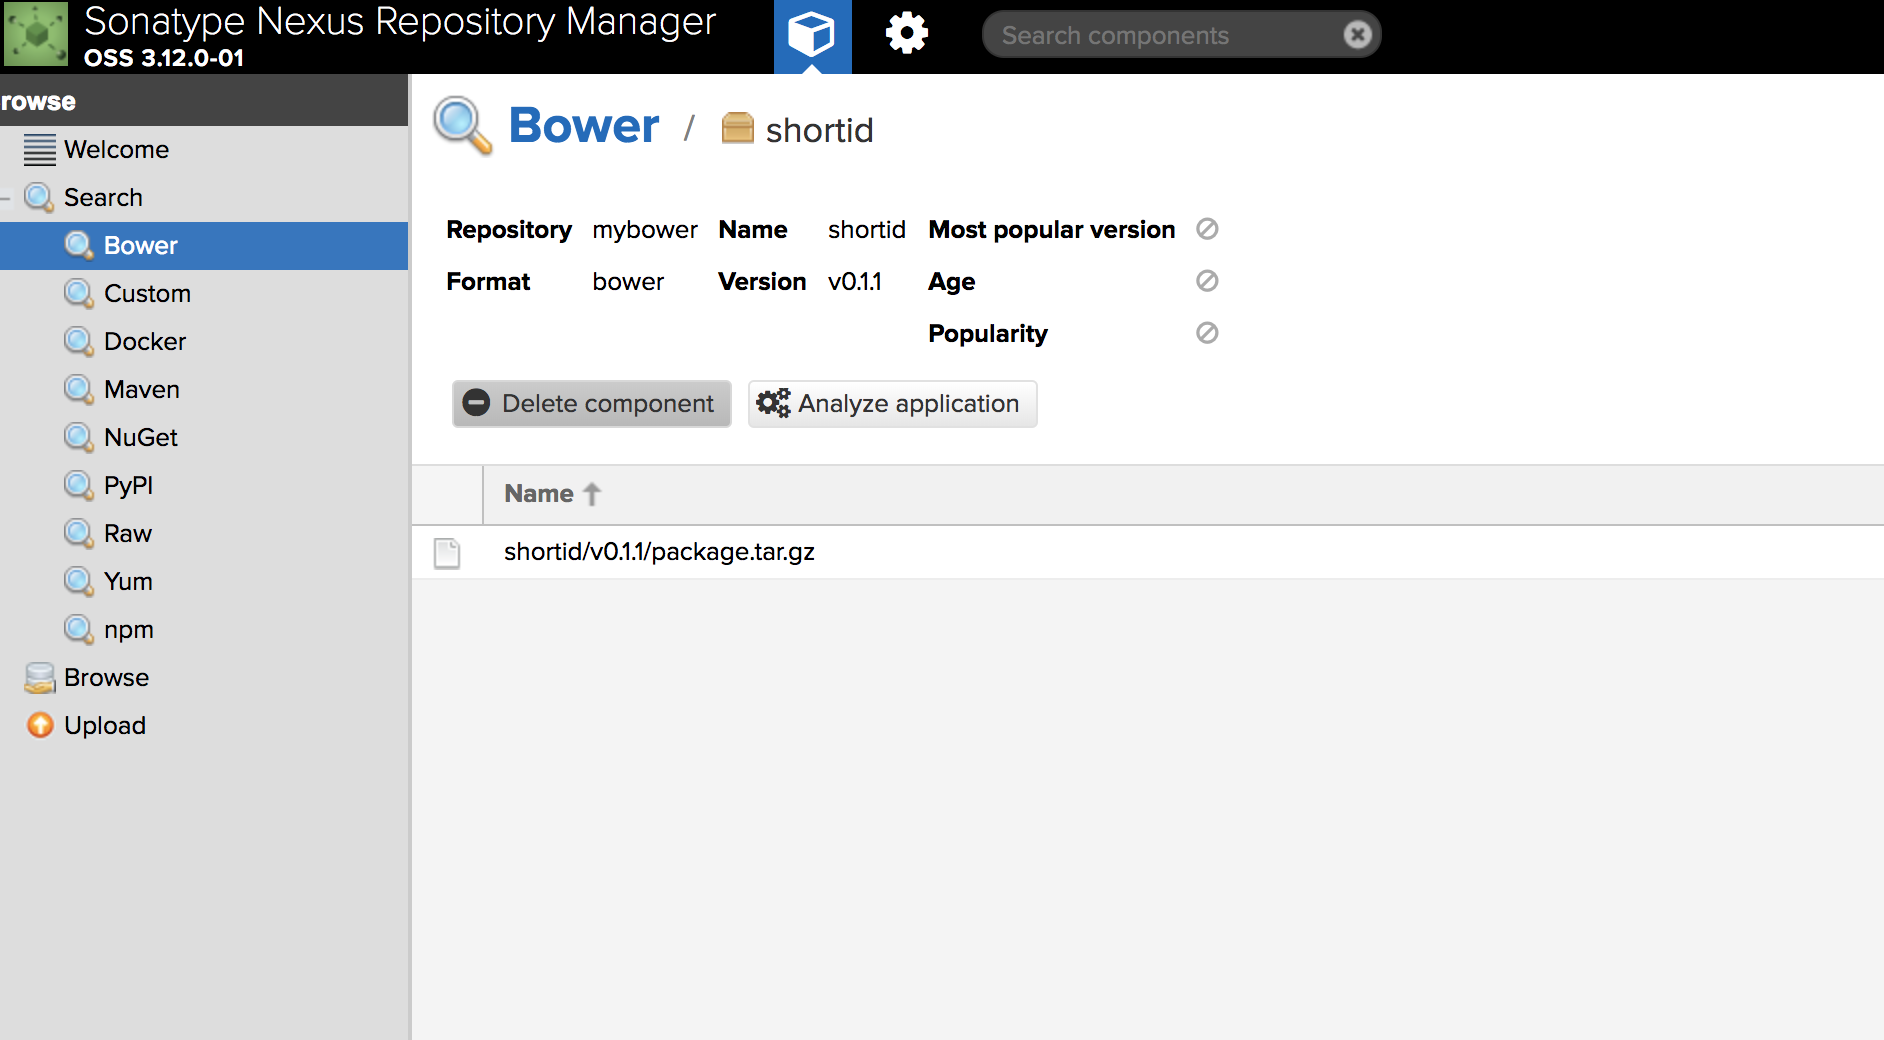Viewport: 1884px width, 1040px height.
Task: Click the Delete component button
Action: click(x=592, y=404)
